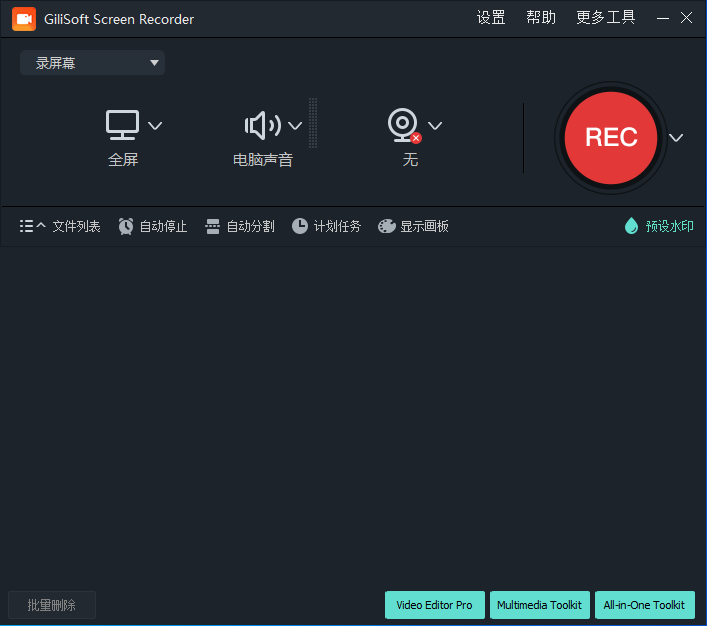Viewport: 707px width, 626px height.
Task: Click the 全屏 full screen label
Action: (123, 160)
